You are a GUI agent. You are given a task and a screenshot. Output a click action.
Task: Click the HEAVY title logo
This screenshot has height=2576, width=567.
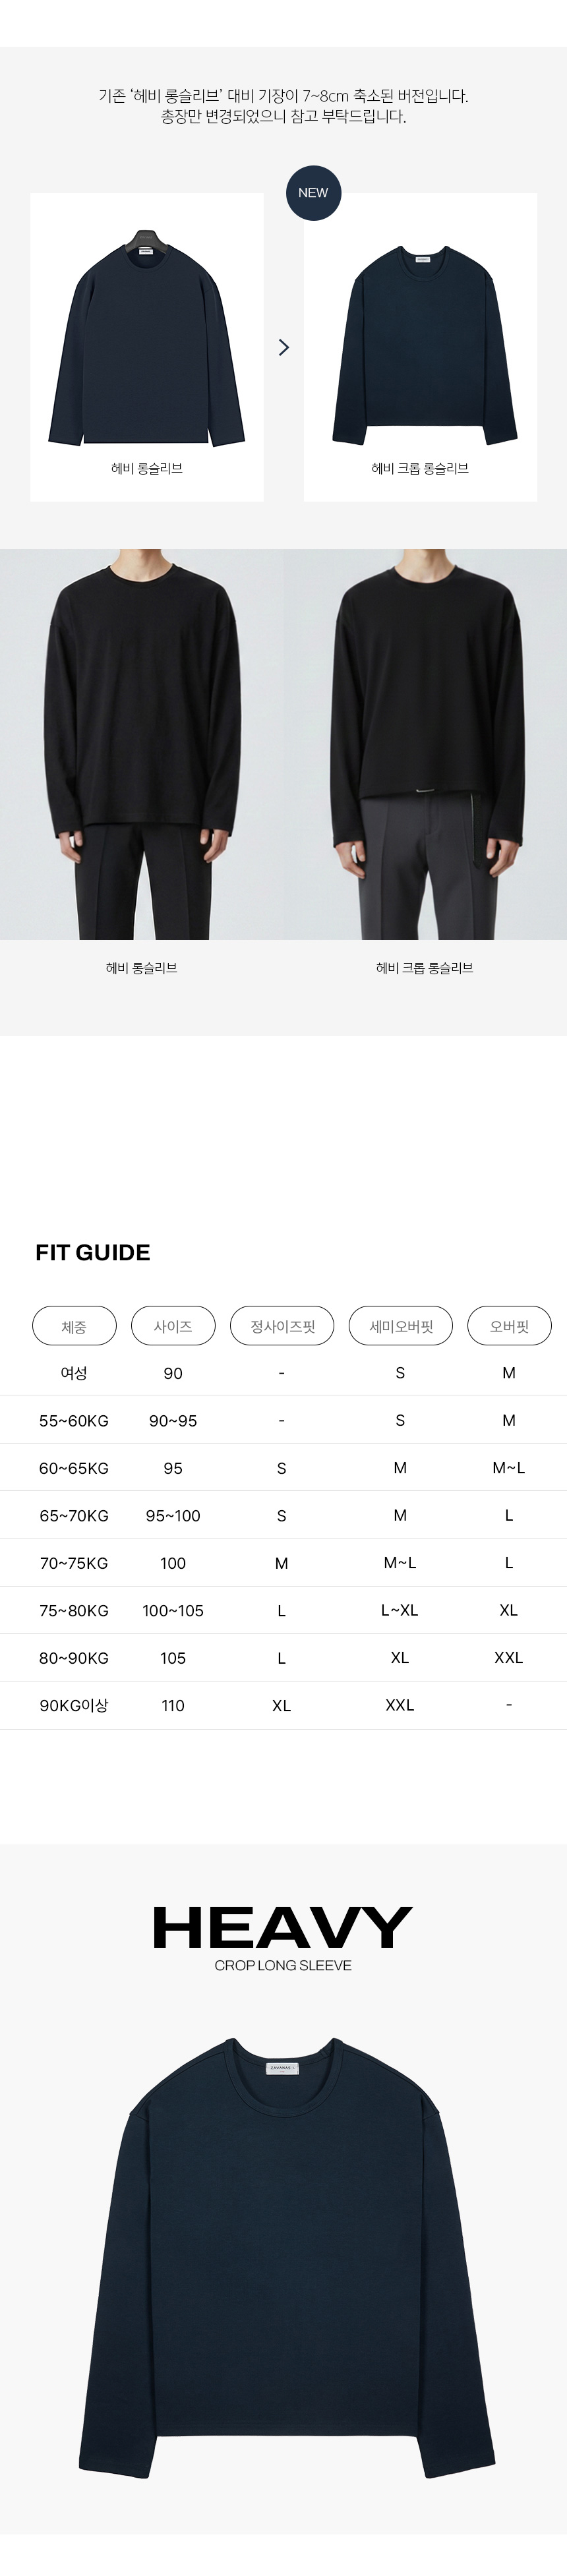(283, 1928)
